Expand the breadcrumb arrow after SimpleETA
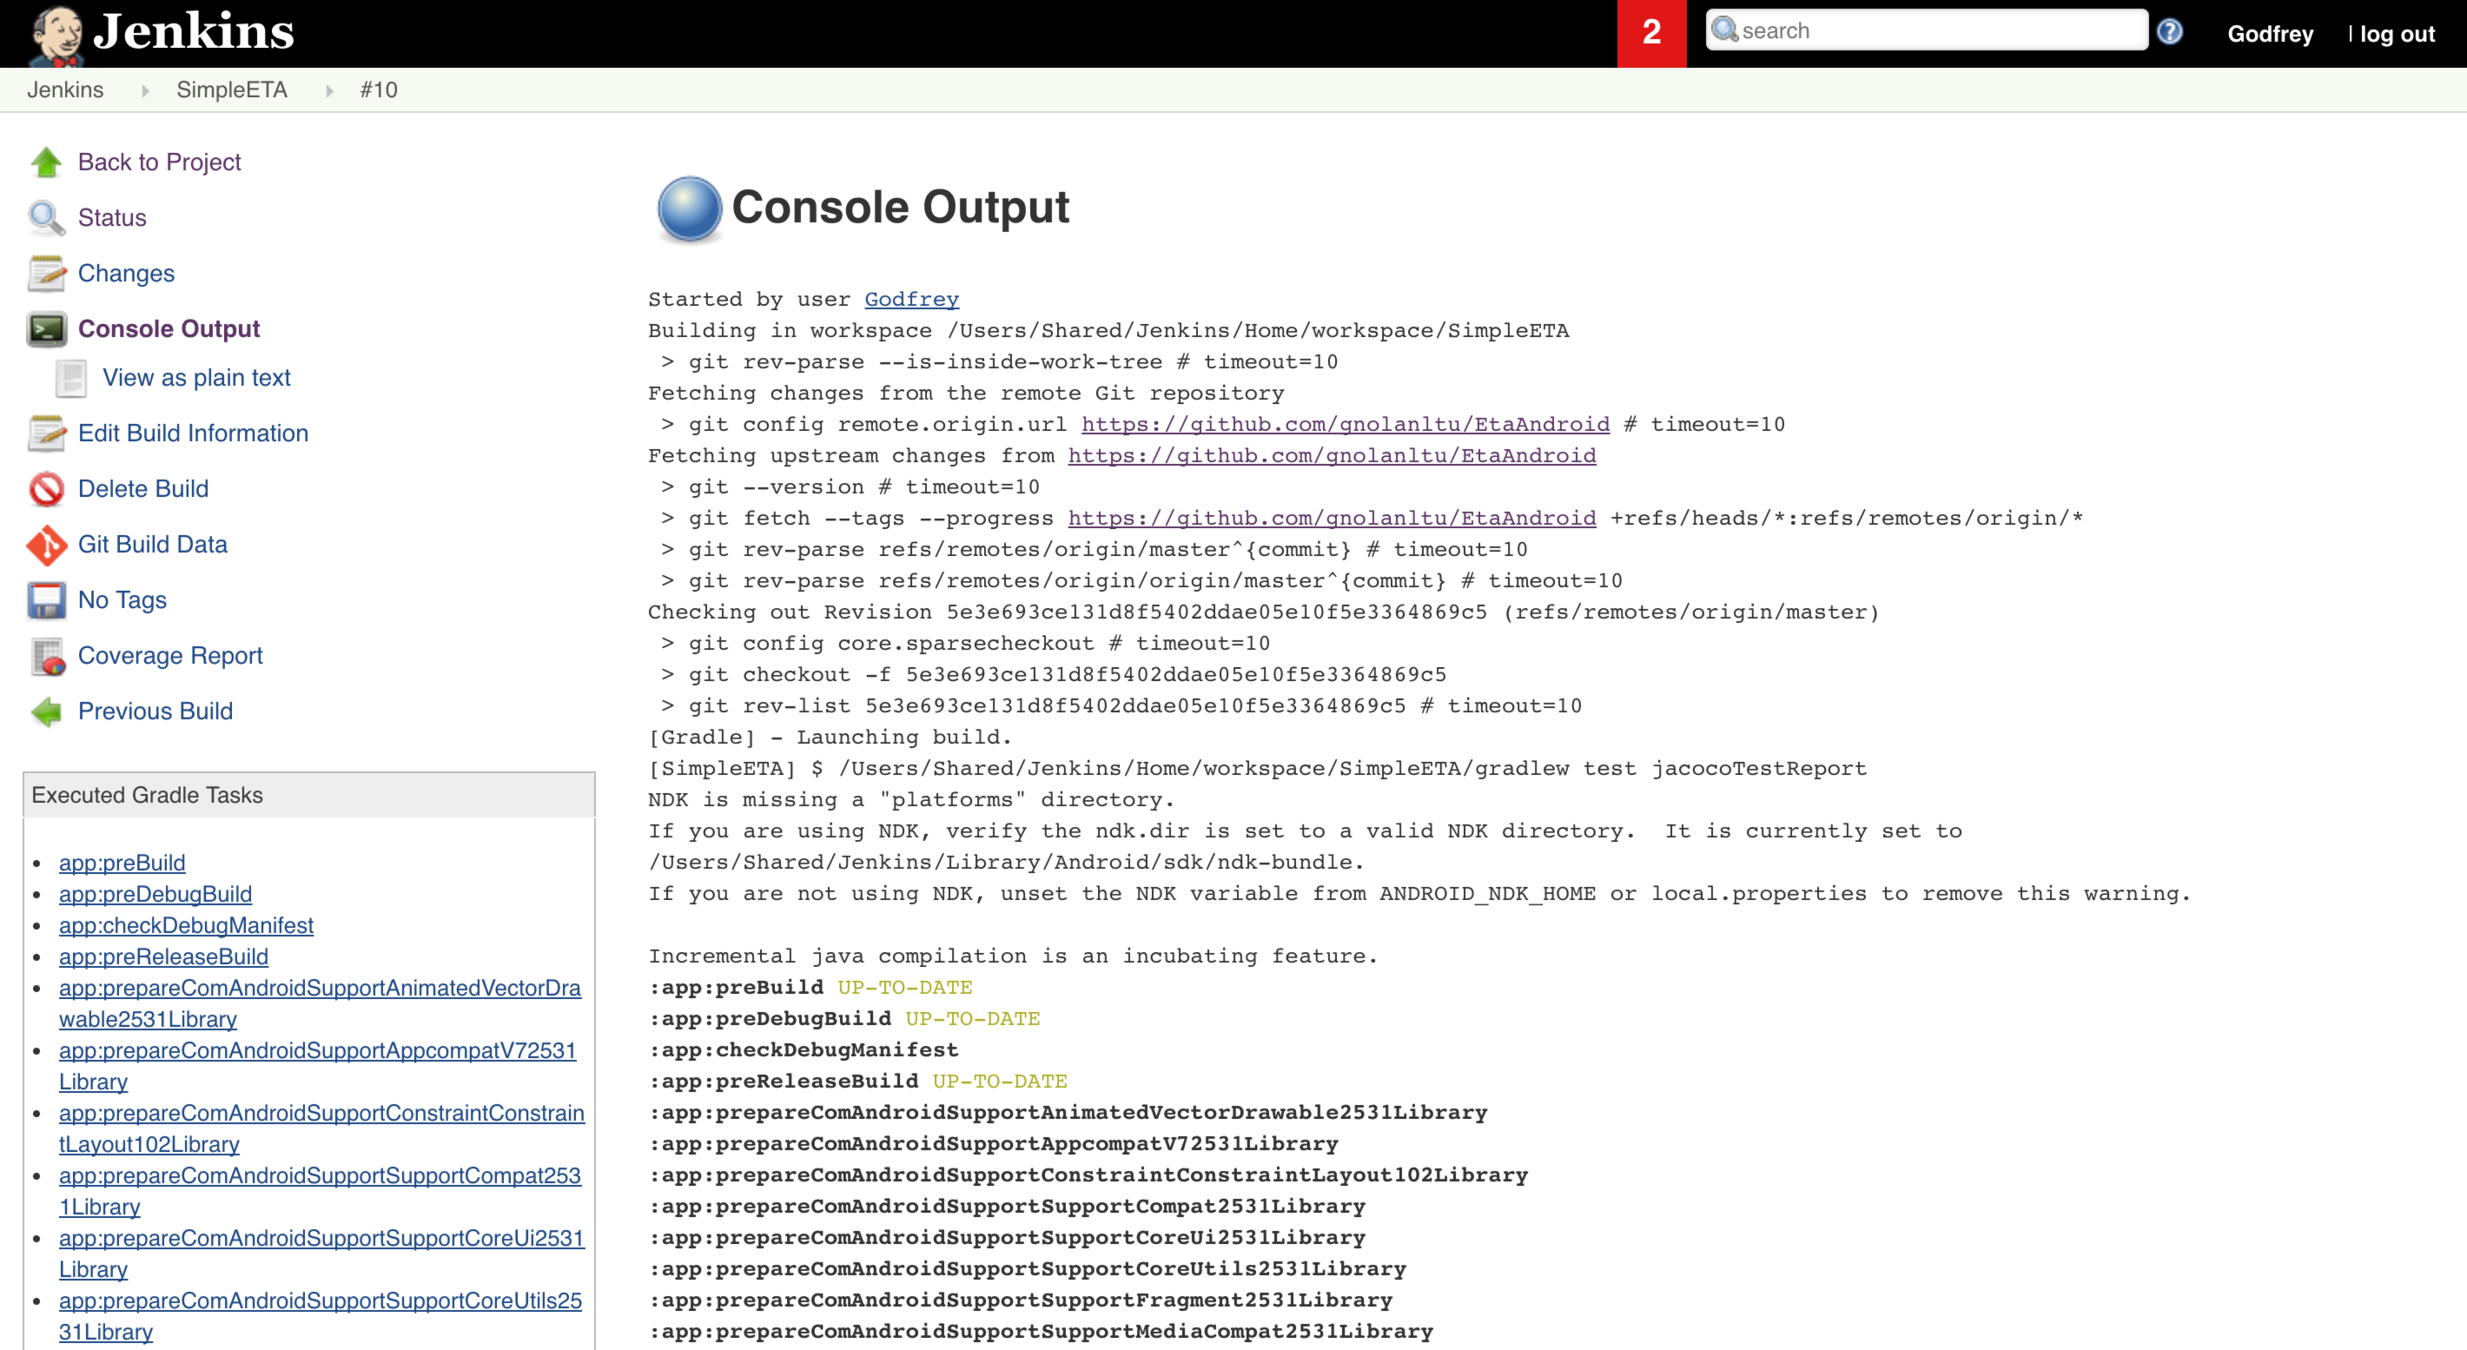 point(330,90)
